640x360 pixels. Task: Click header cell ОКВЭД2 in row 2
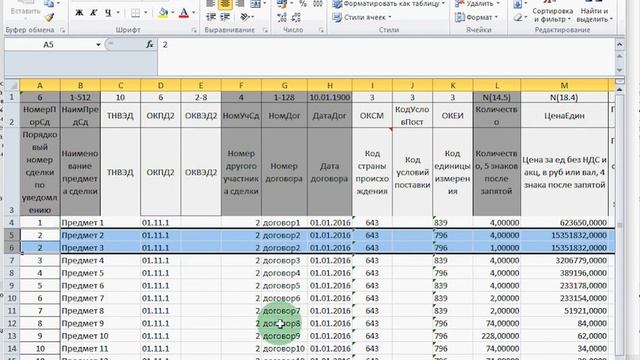[201, 116]
